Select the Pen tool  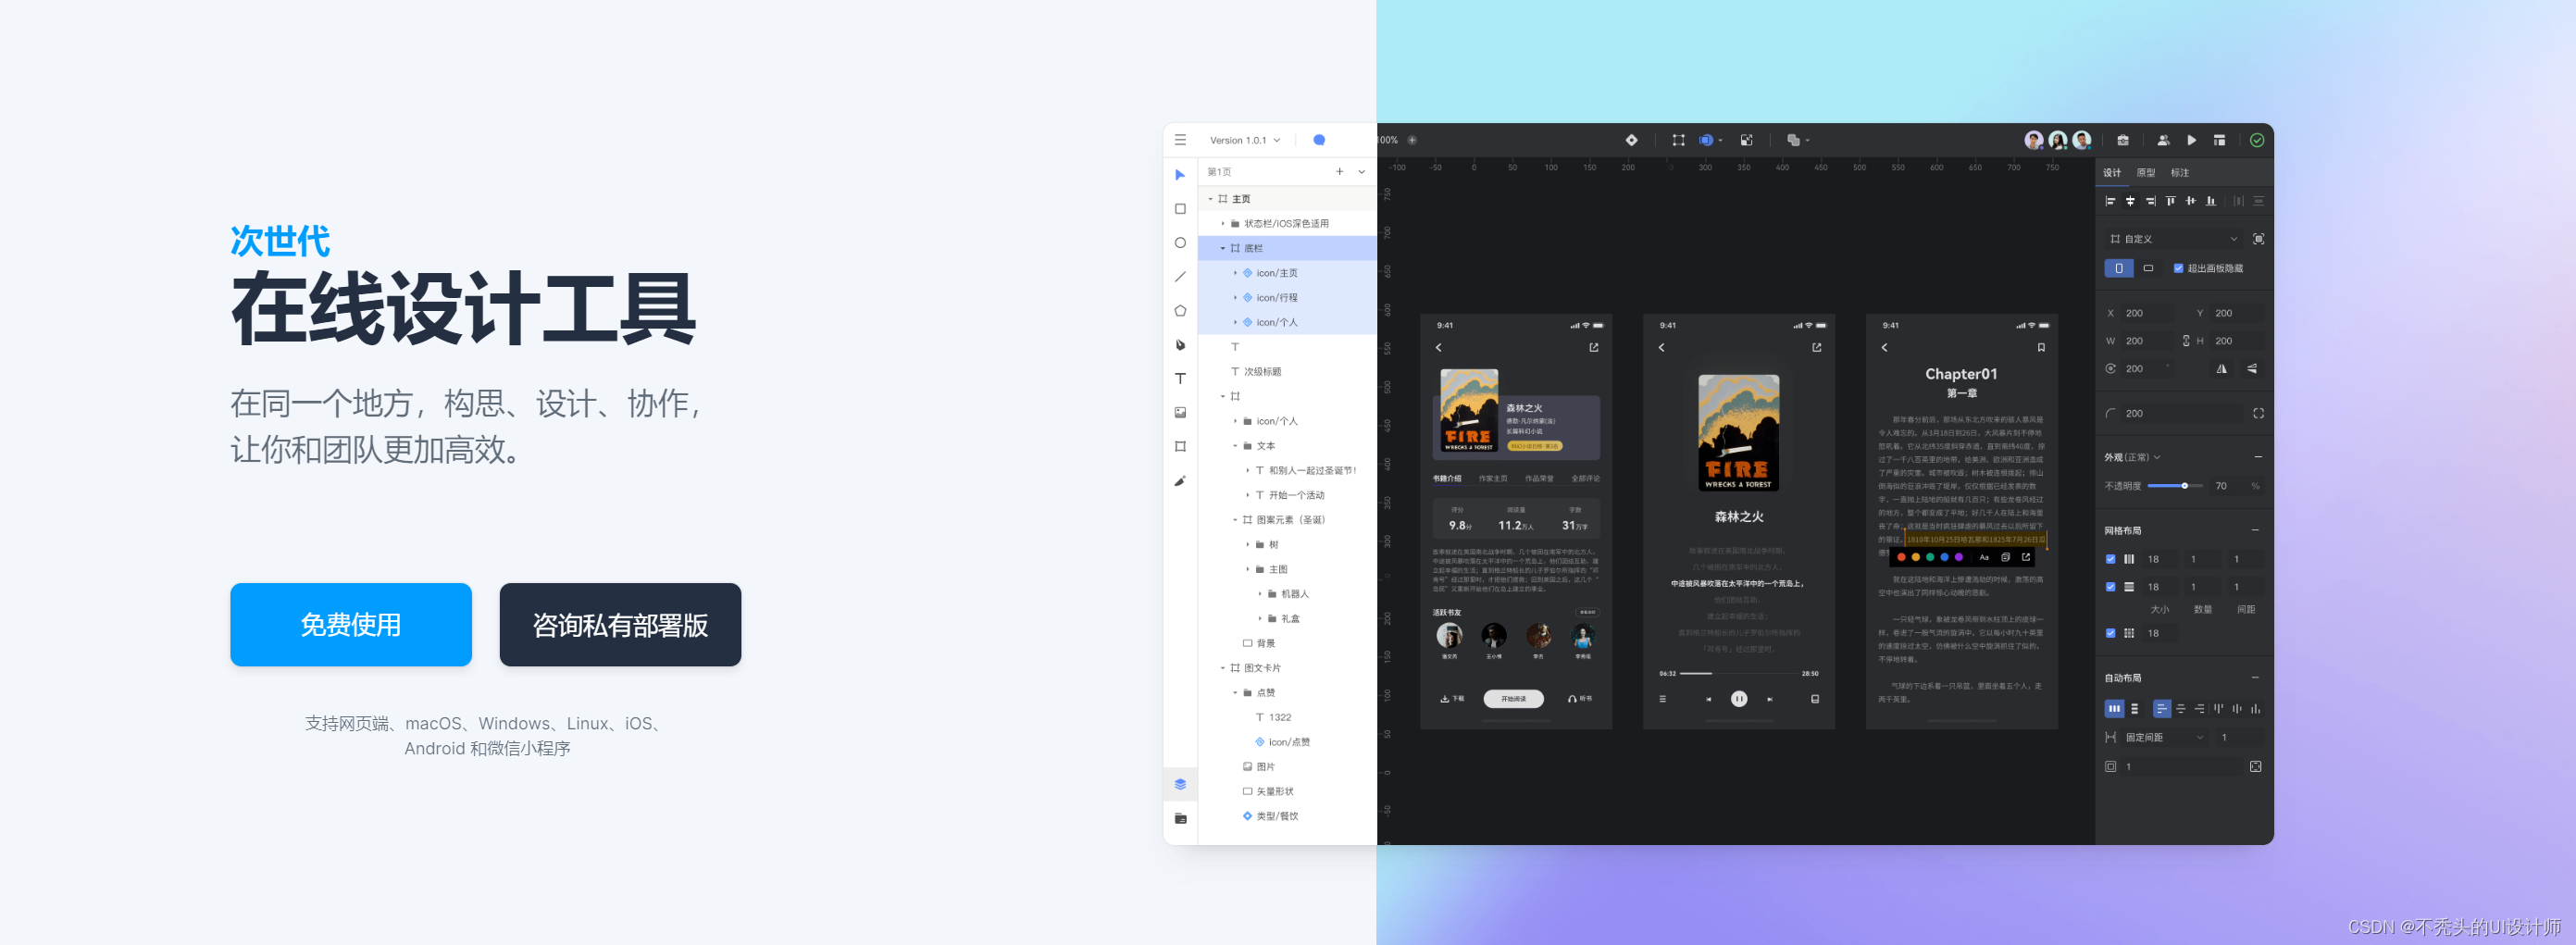coord(1180,345)
